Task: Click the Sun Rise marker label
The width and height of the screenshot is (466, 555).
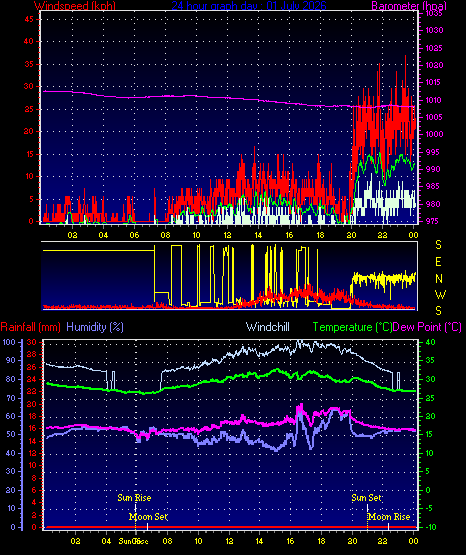Action: click(x=134, y=498)
